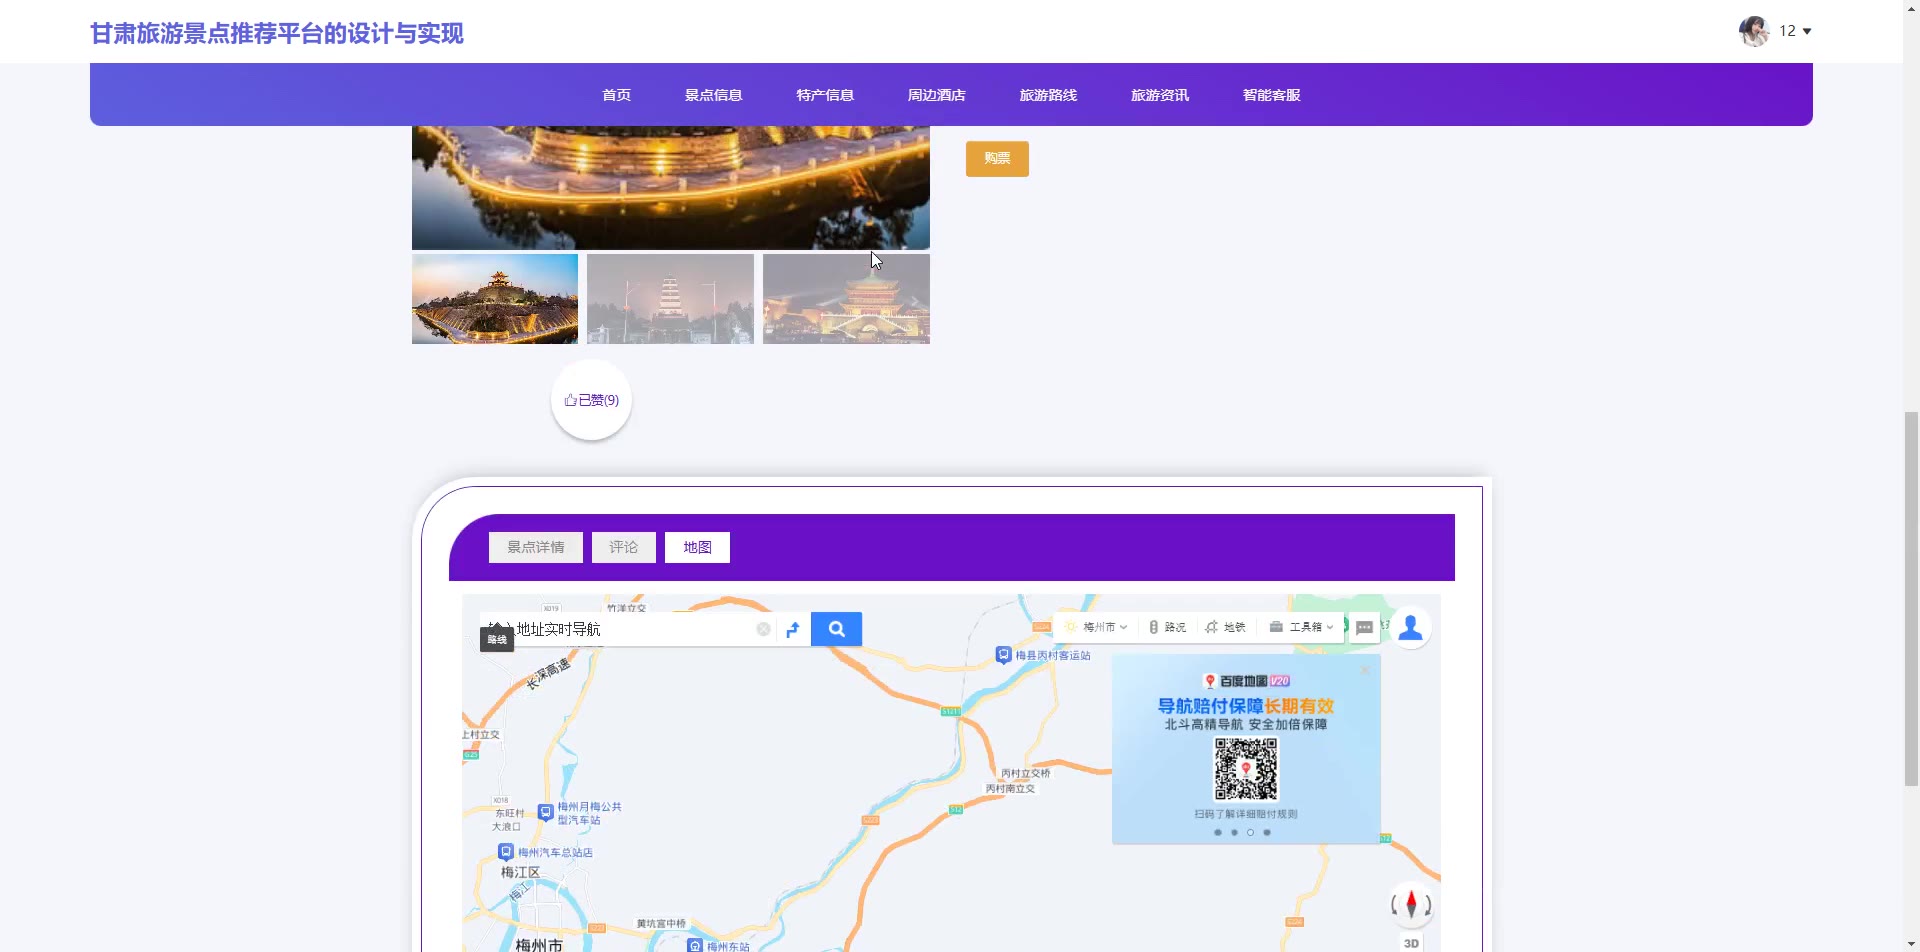Screen dimensions: 1920x952
Task: Open 智能客服 in the navigation bar
Action: [x=1272, y=95]
